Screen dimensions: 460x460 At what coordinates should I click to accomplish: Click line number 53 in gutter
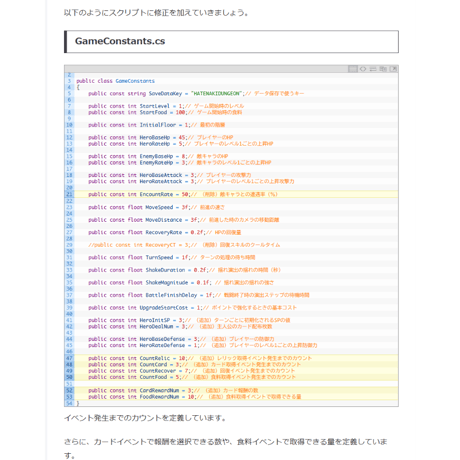coord(69,396)
